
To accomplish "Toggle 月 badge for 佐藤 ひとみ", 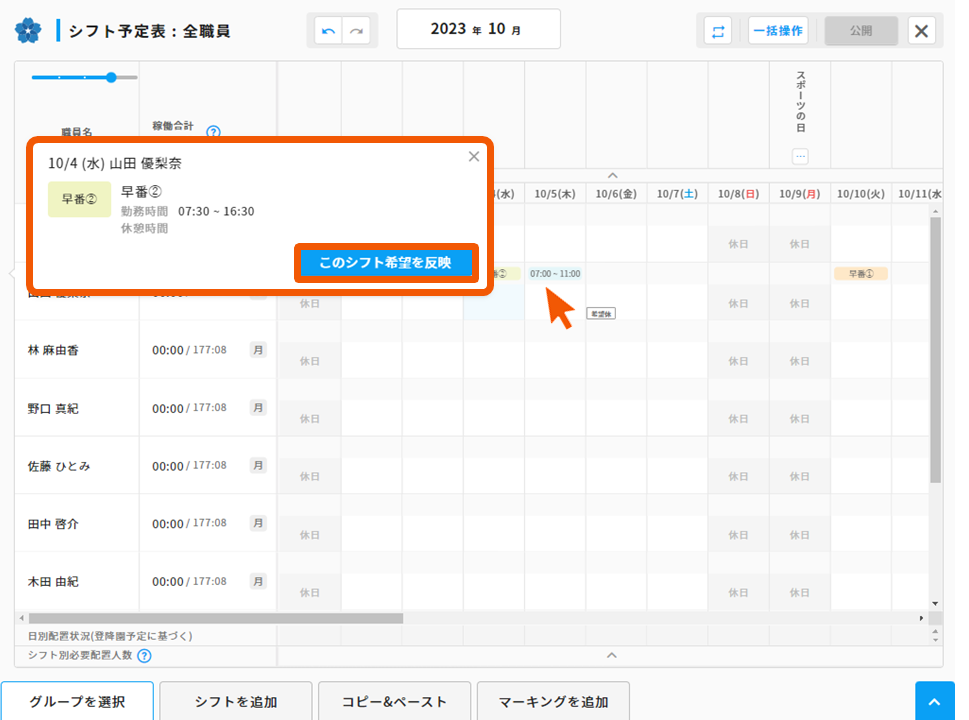I will pos(258,466).
